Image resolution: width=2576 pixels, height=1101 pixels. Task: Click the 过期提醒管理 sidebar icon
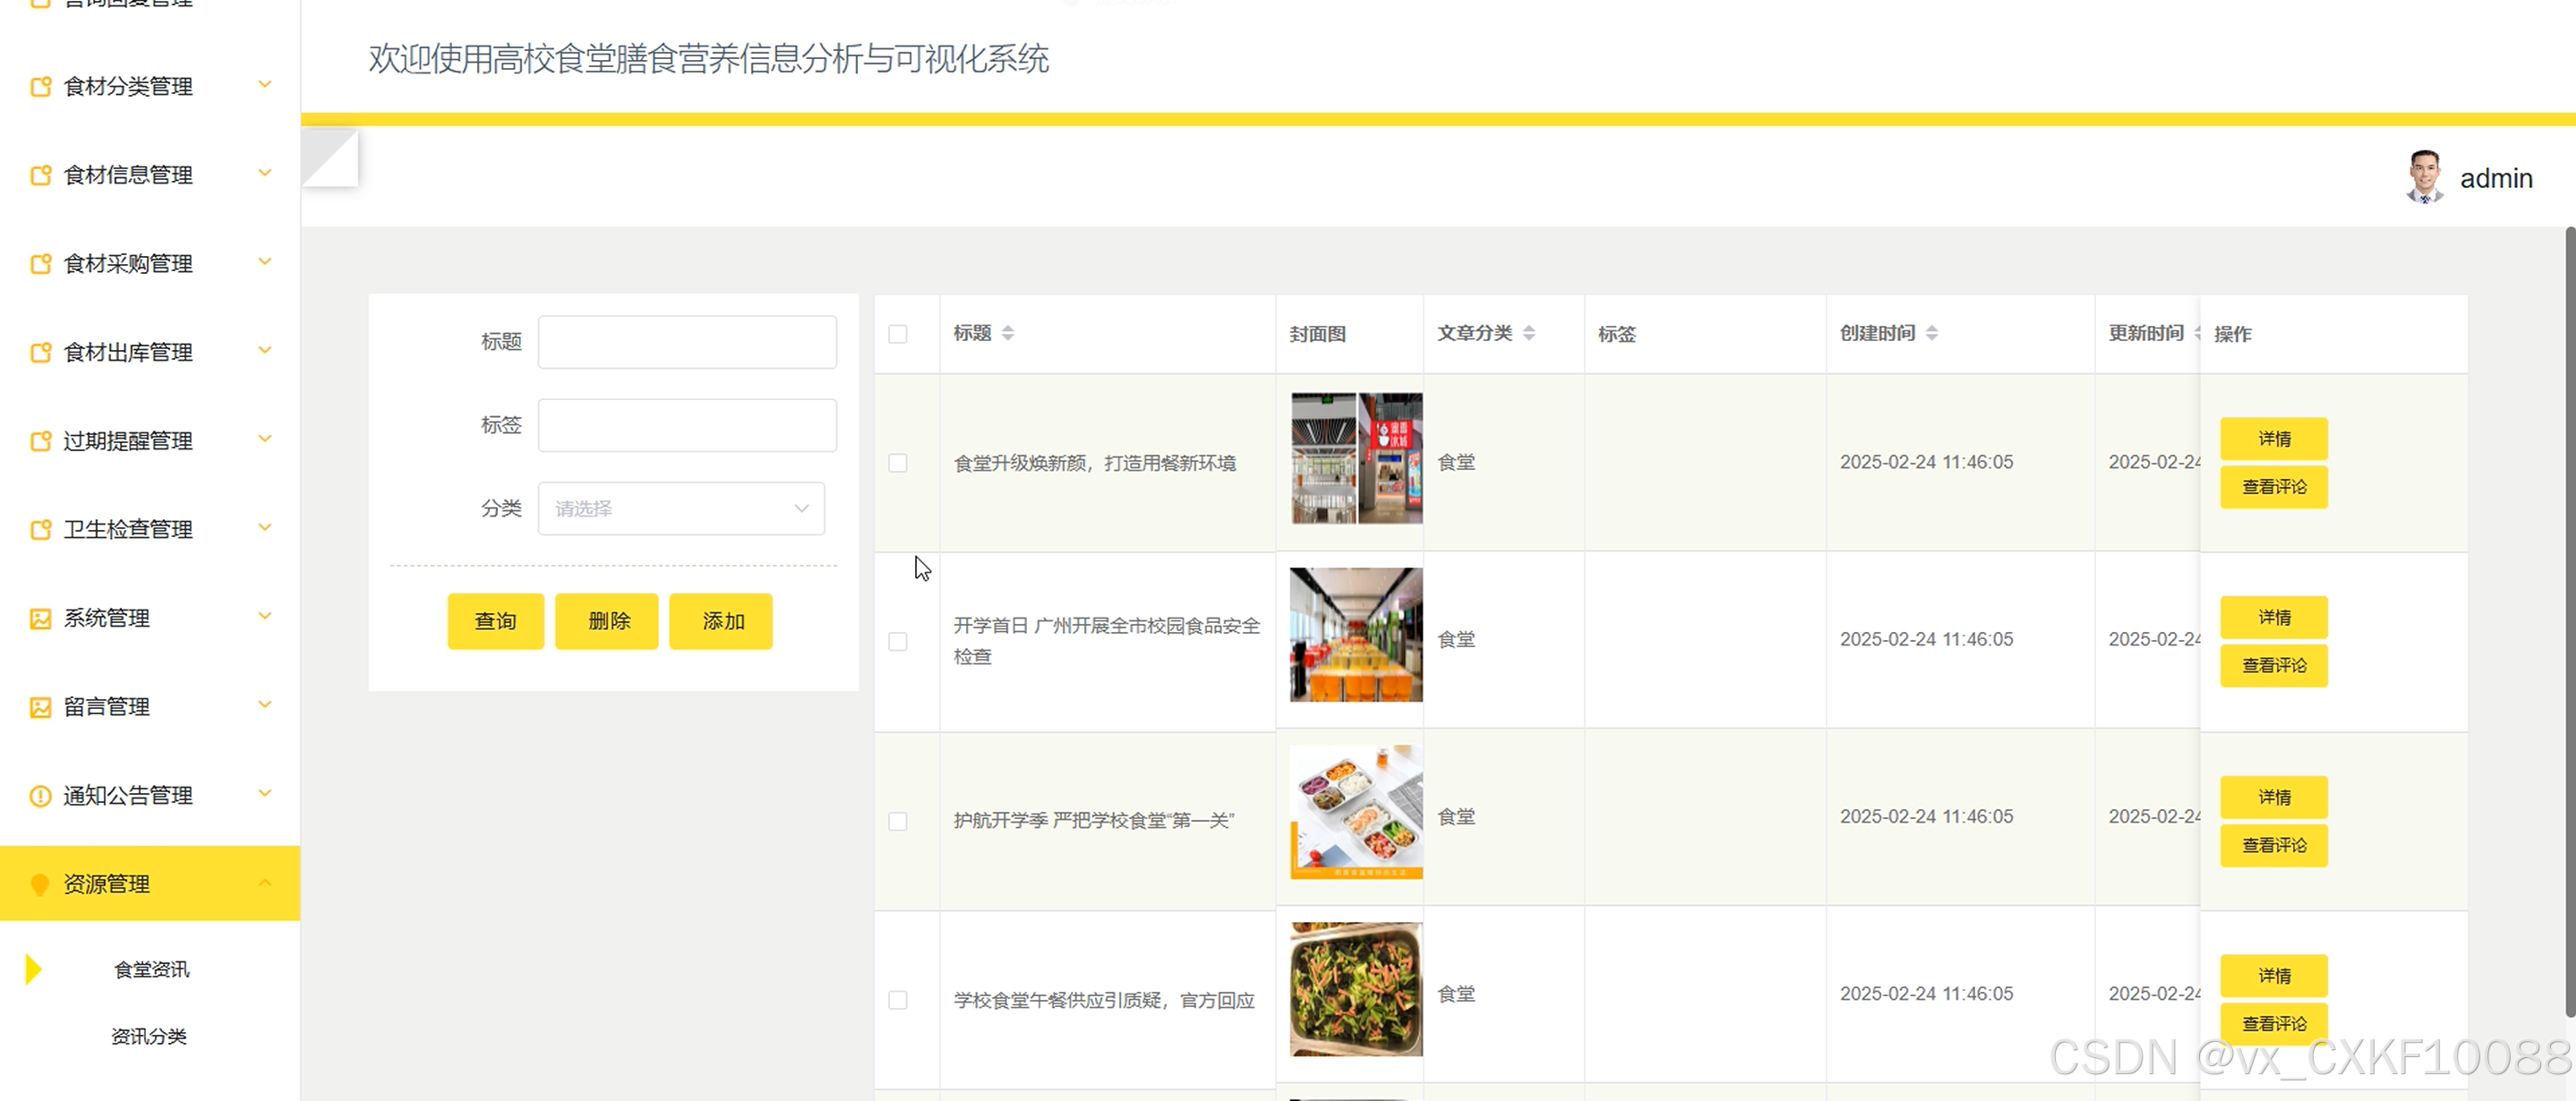[40, 441]
